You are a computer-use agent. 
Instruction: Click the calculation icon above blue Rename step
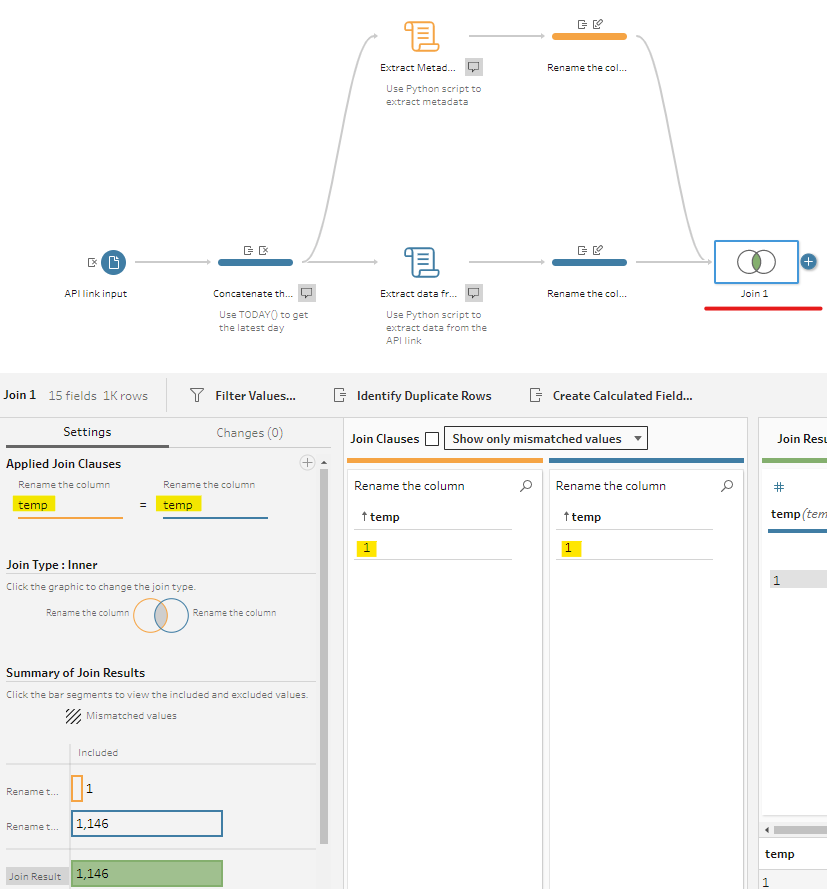tap(582, 251)
